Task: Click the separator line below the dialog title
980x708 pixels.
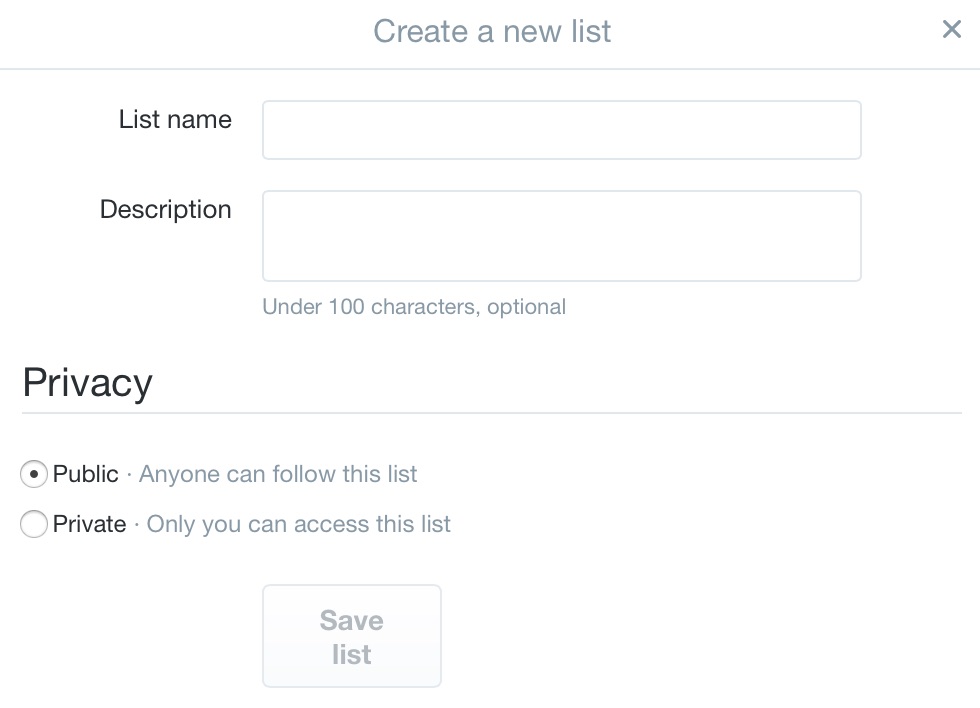Action: click(x=490, y=69)
